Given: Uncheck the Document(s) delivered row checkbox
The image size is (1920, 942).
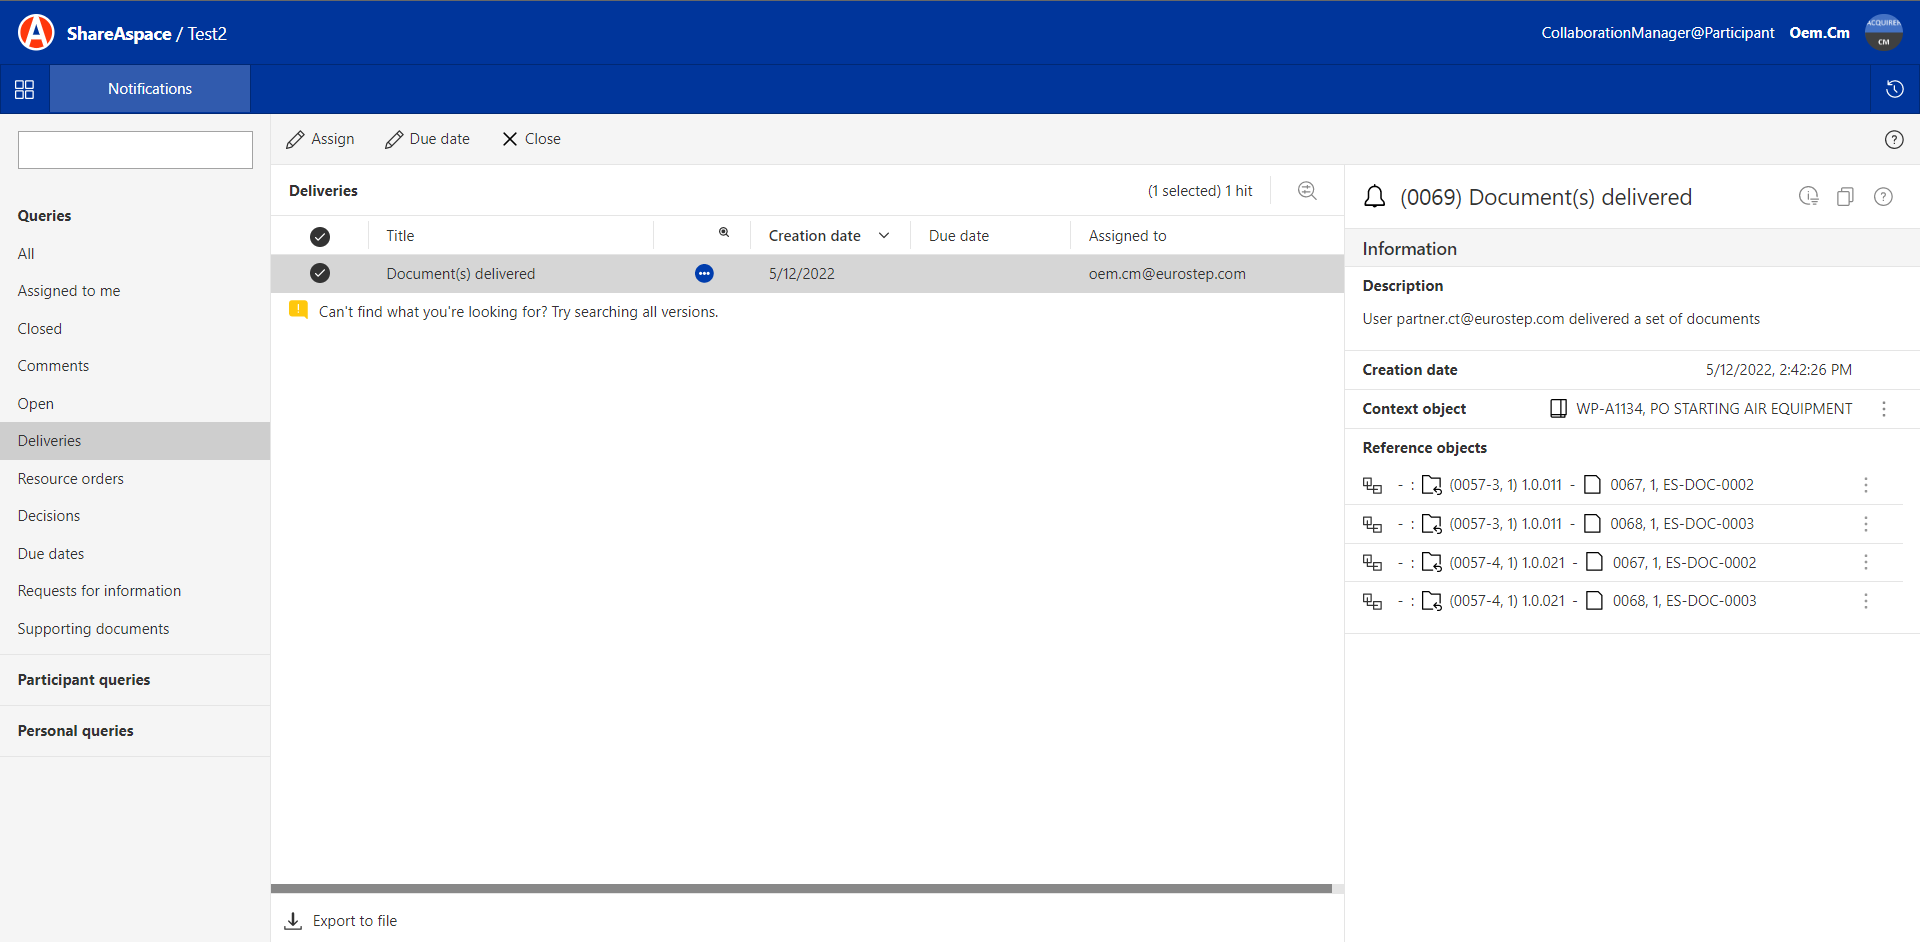Looking at the screenshot, I should click(320, 273).
